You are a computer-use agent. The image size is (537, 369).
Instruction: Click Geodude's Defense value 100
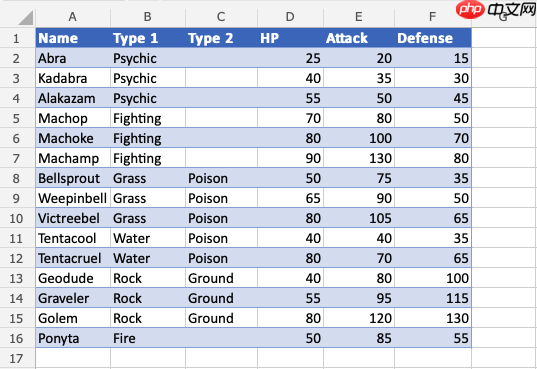[x=433, y=278]
